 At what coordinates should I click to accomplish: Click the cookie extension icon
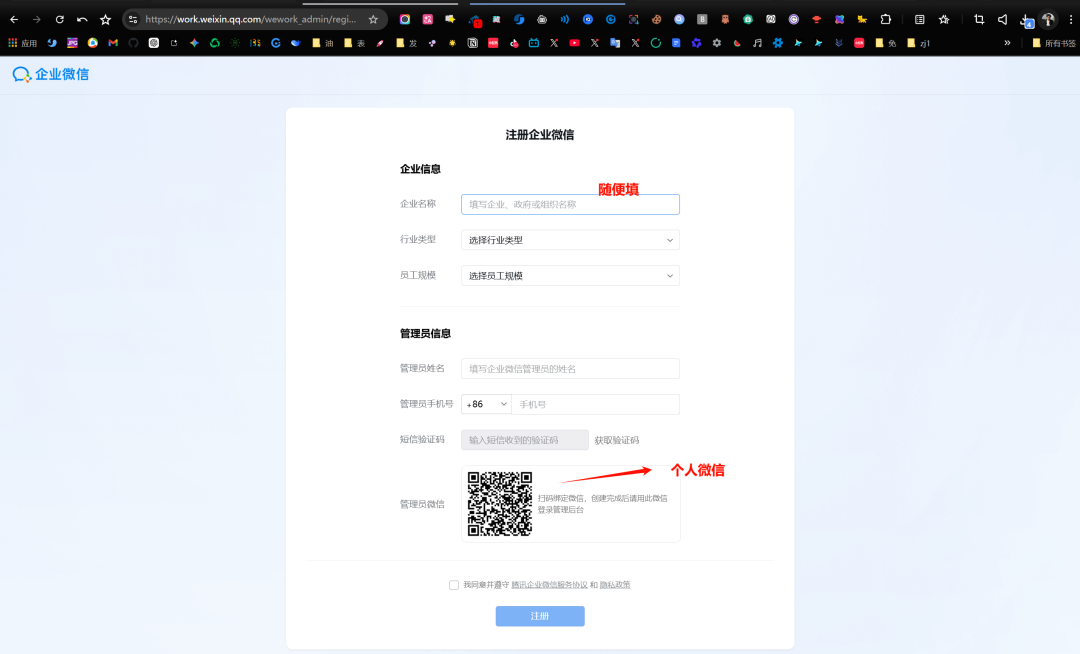point(656,19)
